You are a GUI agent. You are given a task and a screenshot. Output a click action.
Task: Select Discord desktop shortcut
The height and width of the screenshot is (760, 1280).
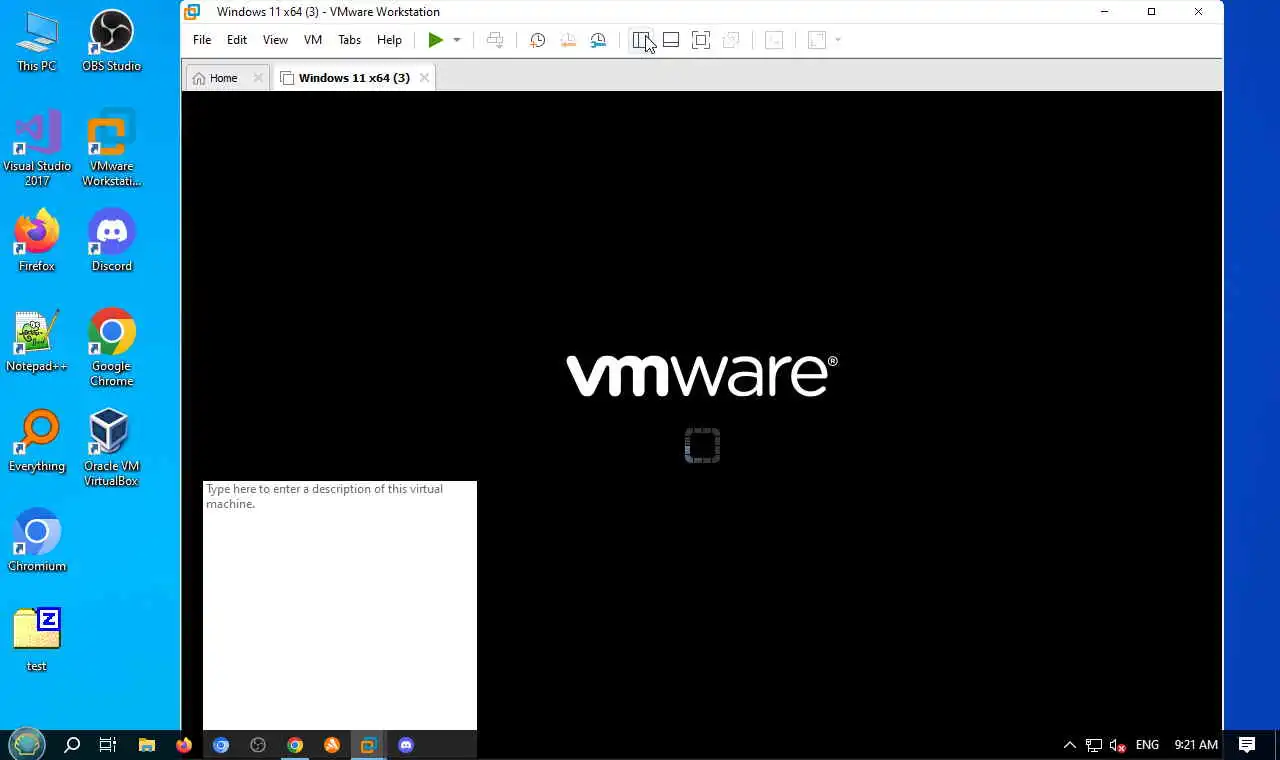(111, 241)
